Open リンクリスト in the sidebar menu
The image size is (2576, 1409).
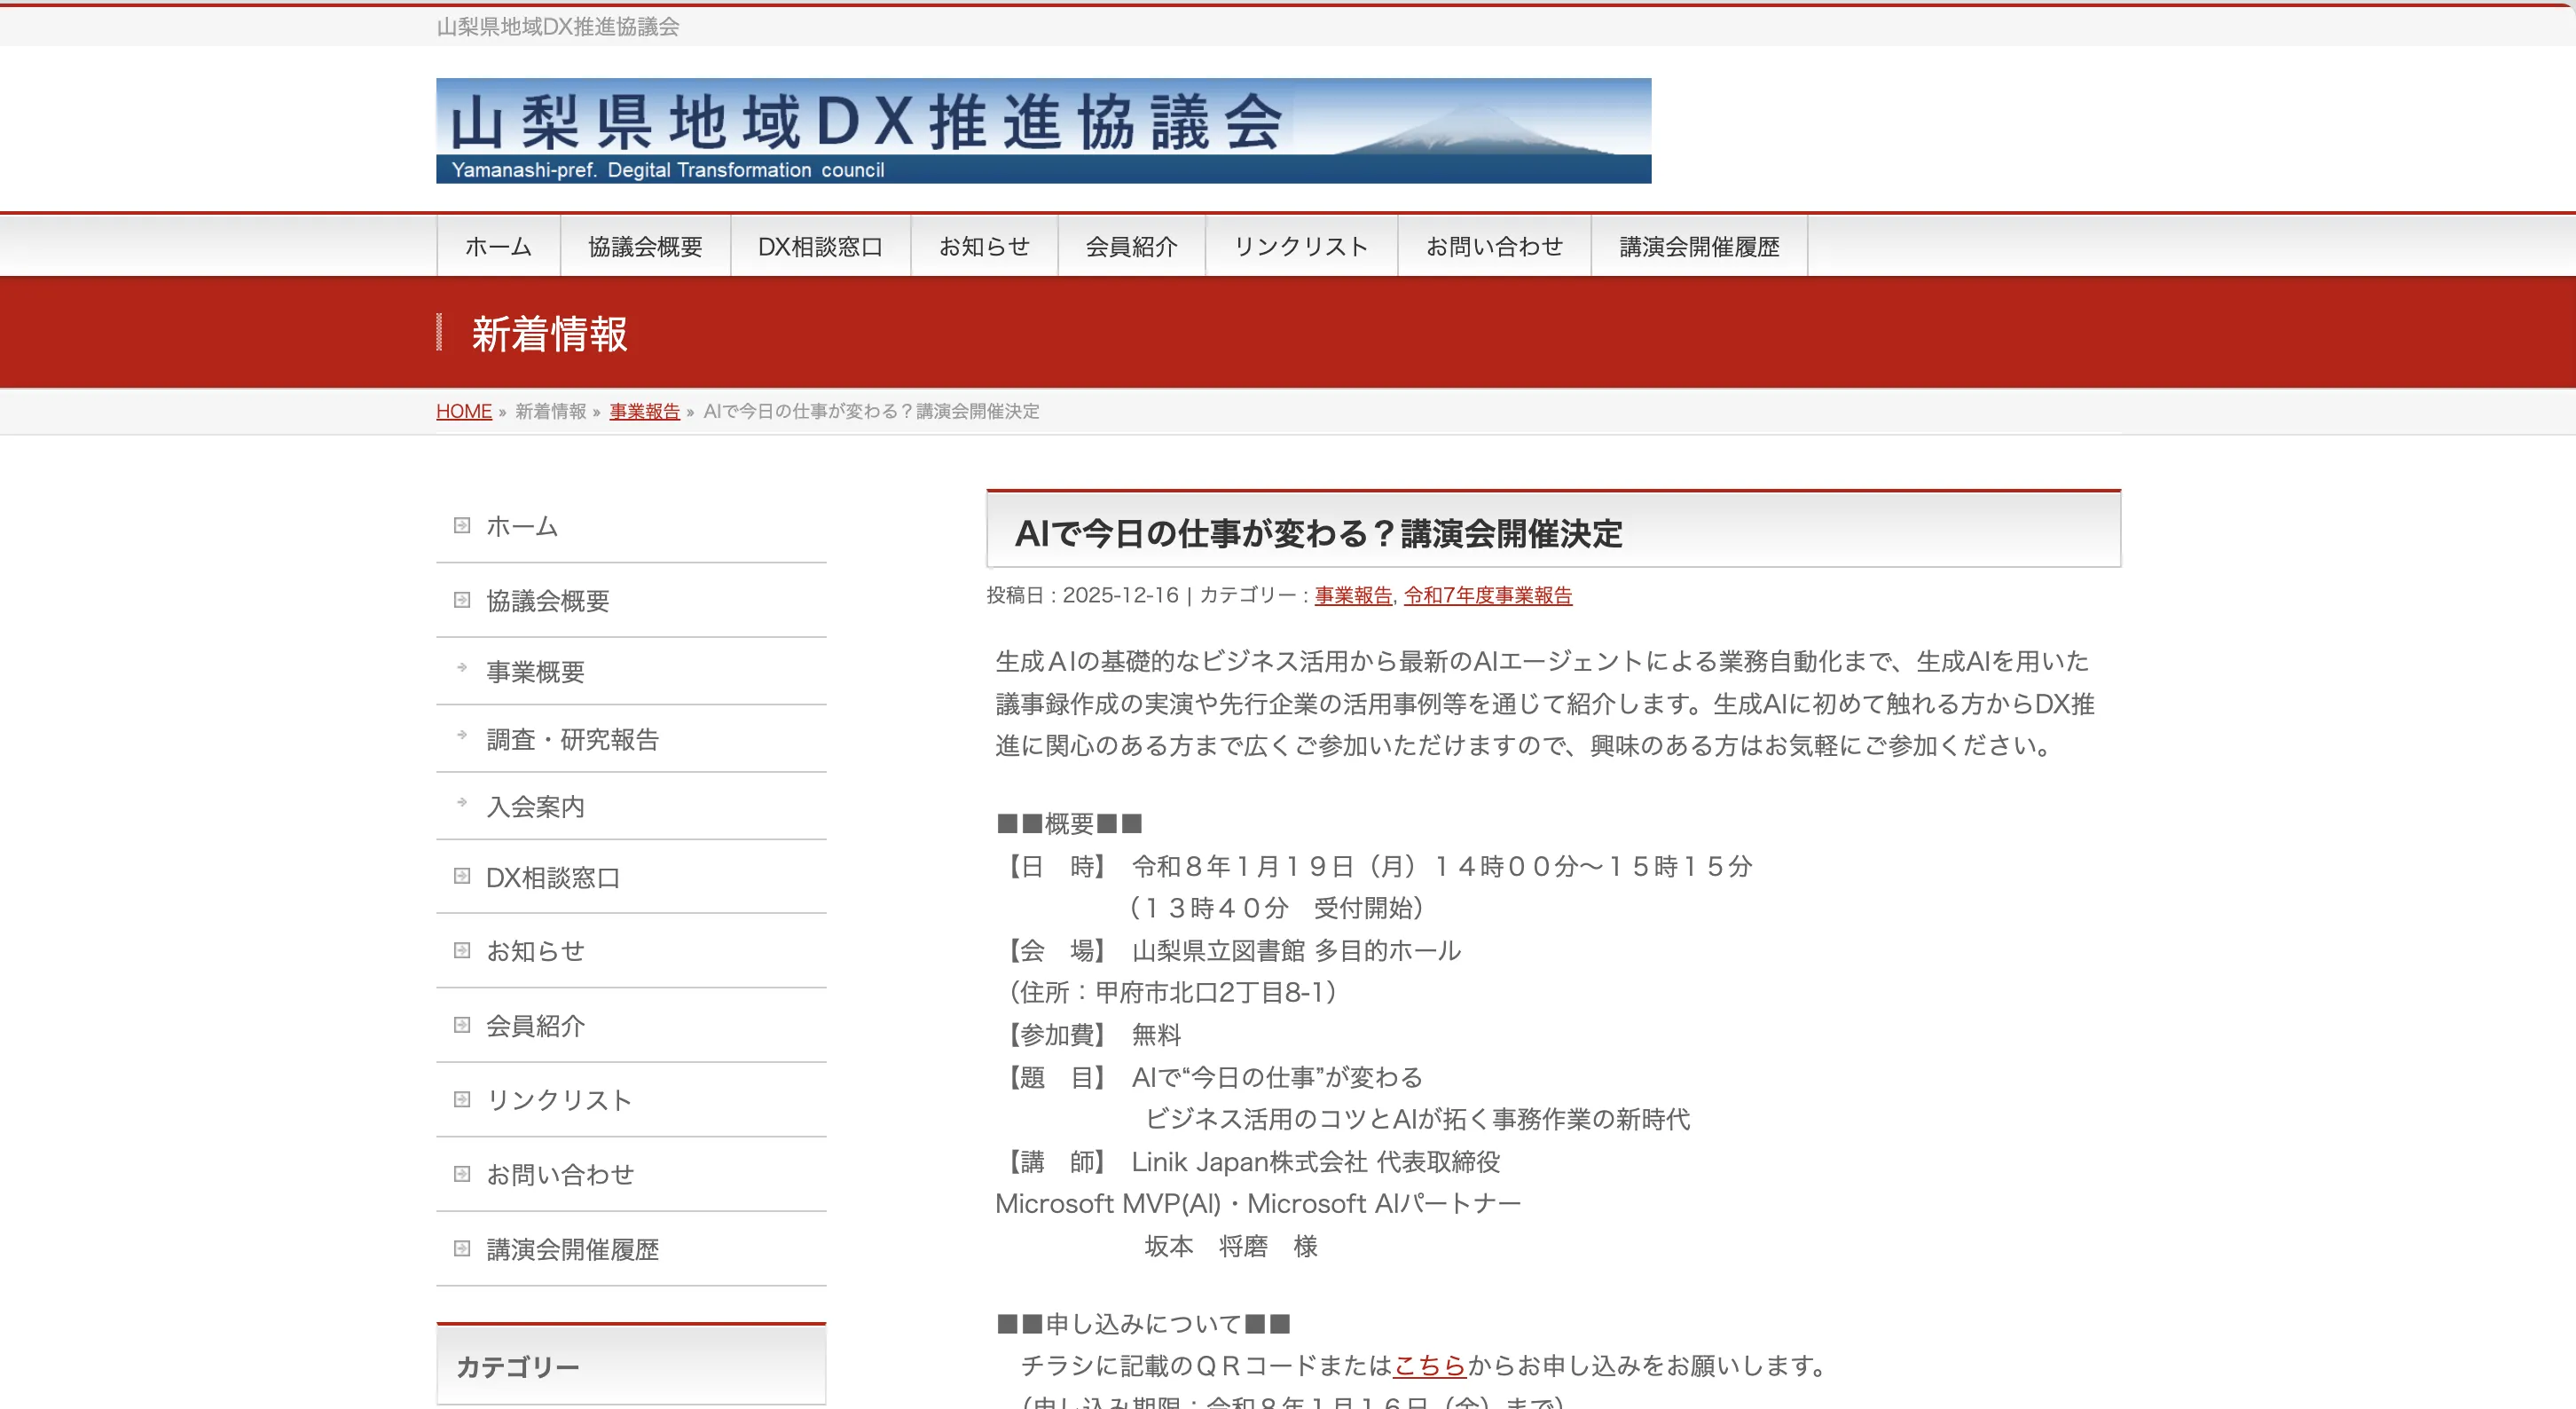click(558, 1100)
